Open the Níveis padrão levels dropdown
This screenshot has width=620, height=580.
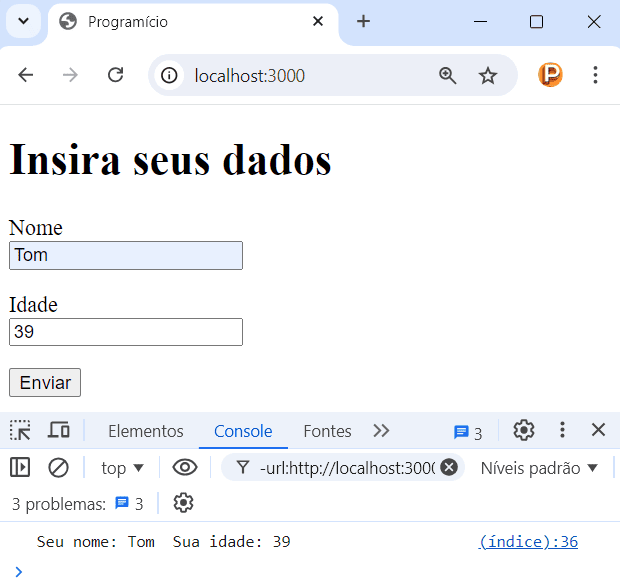click(x=539, y=469)
